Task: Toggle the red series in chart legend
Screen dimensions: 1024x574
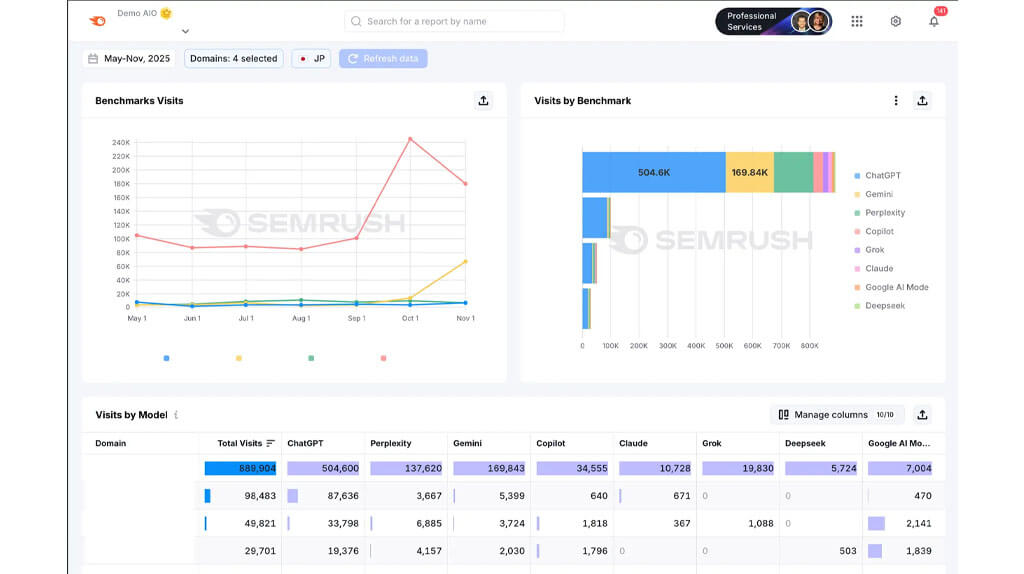Action: [x=383, y=358]
